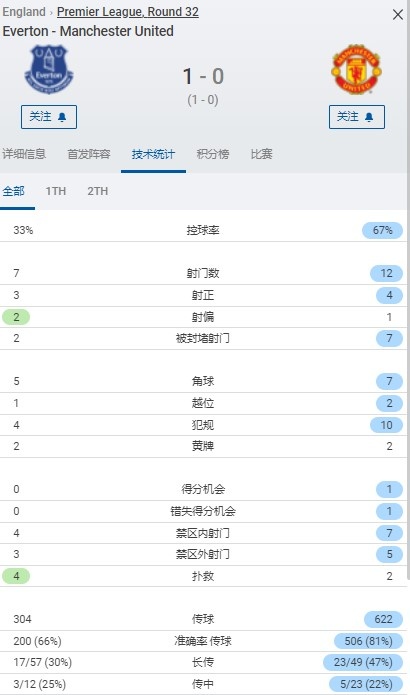Select the 全部 stats filter
The height and width of the screenshot is (695, 410).
pos(13,191)
